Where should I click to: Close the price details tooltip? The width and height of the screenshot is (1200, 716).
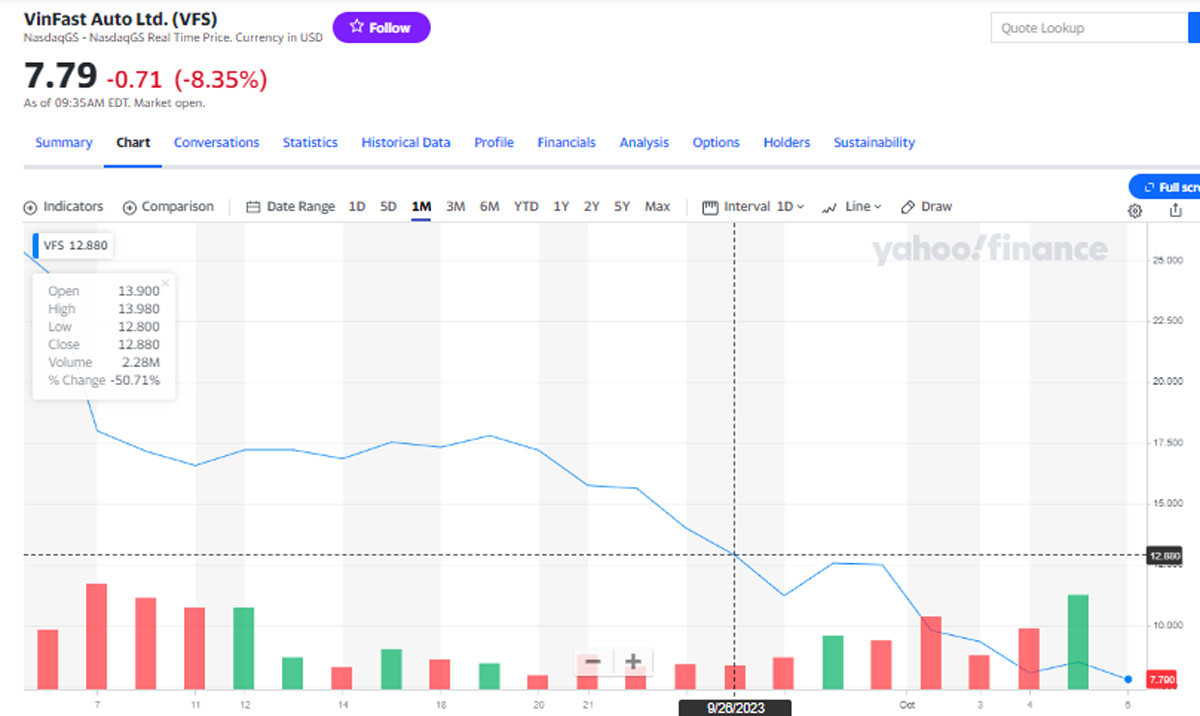tap(165, 283)
